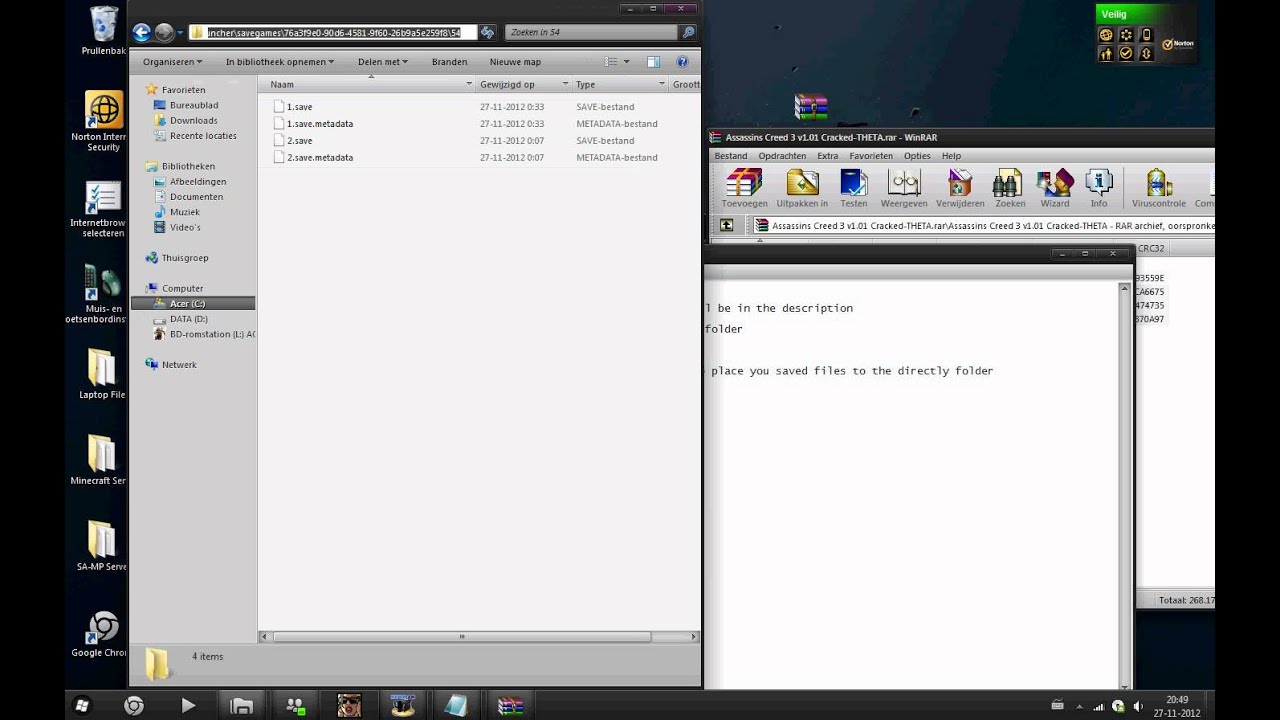Open the Naam column filter dropdown
The width and height of the screenshot is (1280, 720).
(471, 85)
